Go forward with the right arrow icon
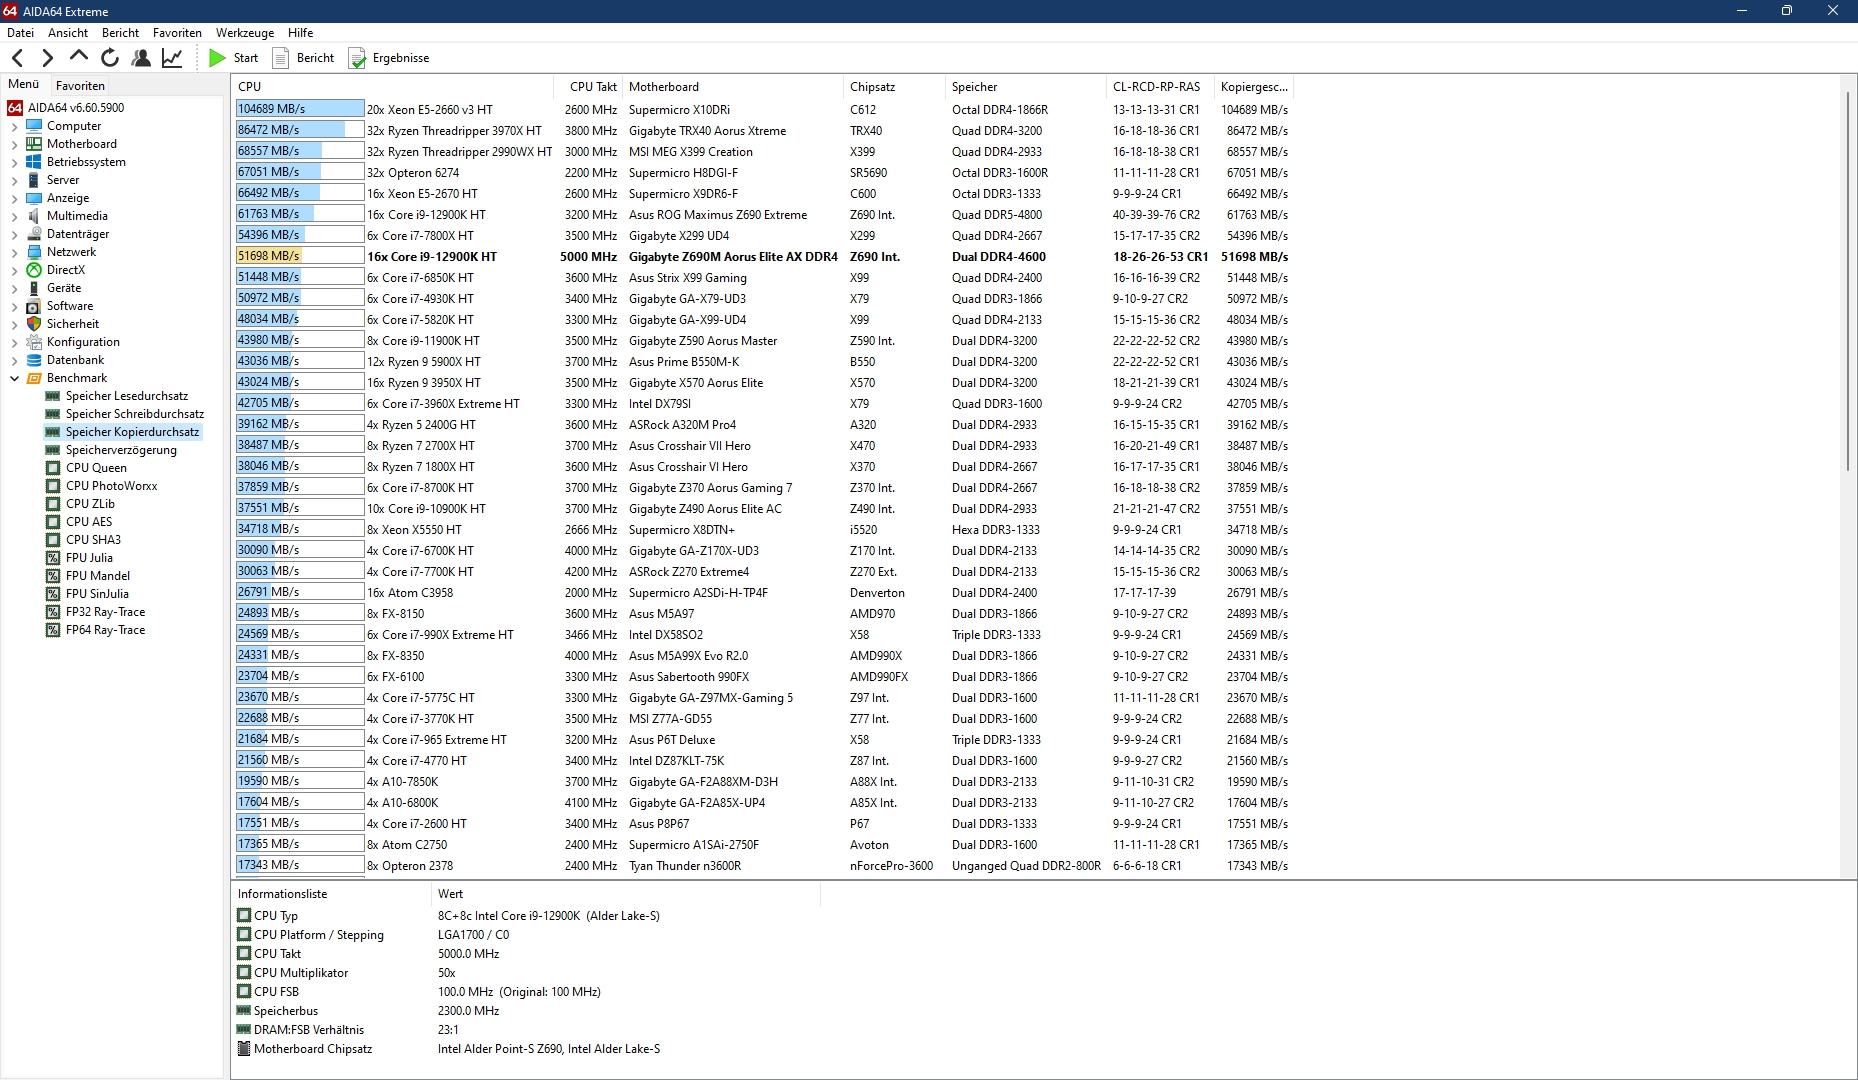This screenshot has height=1080, width=1858. pyautogui.click(x=47, y=58)
